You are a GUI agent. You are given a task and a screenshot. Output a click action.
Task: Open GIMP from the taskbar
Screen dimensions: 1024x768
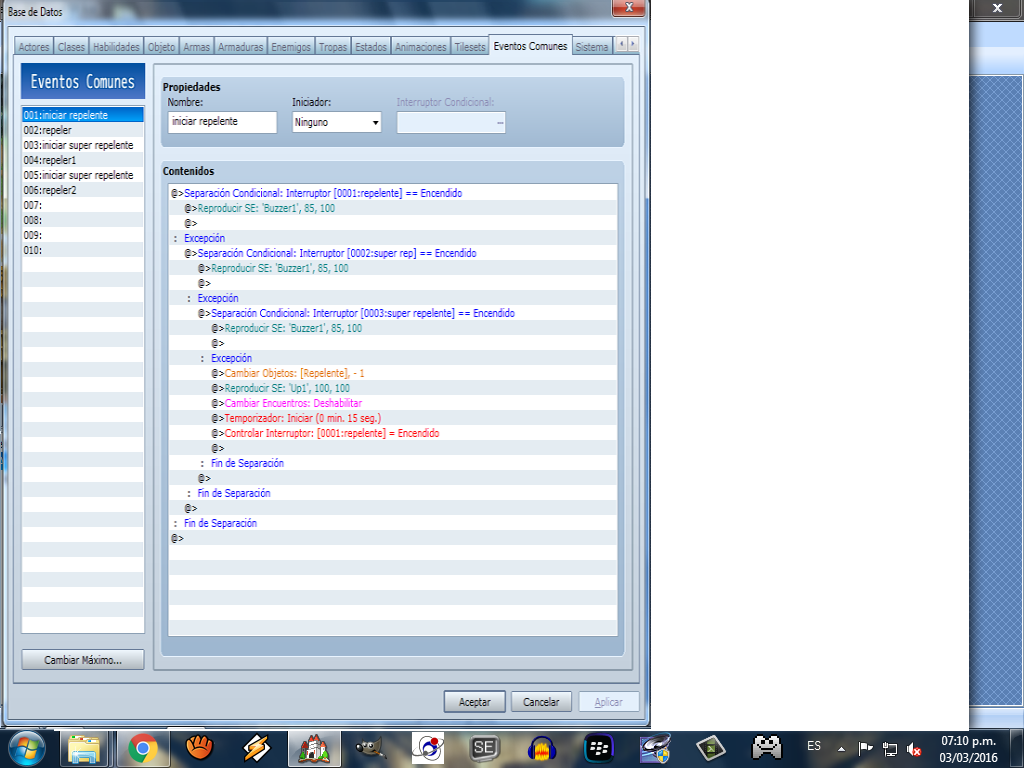pos(371,749)
